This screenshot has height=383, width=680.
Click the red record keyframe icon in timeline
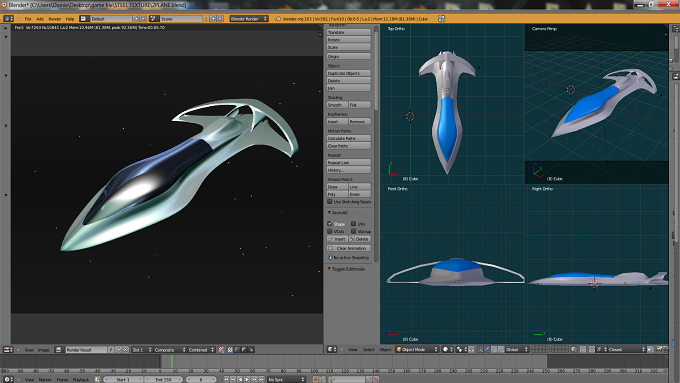tap(316, 380)
